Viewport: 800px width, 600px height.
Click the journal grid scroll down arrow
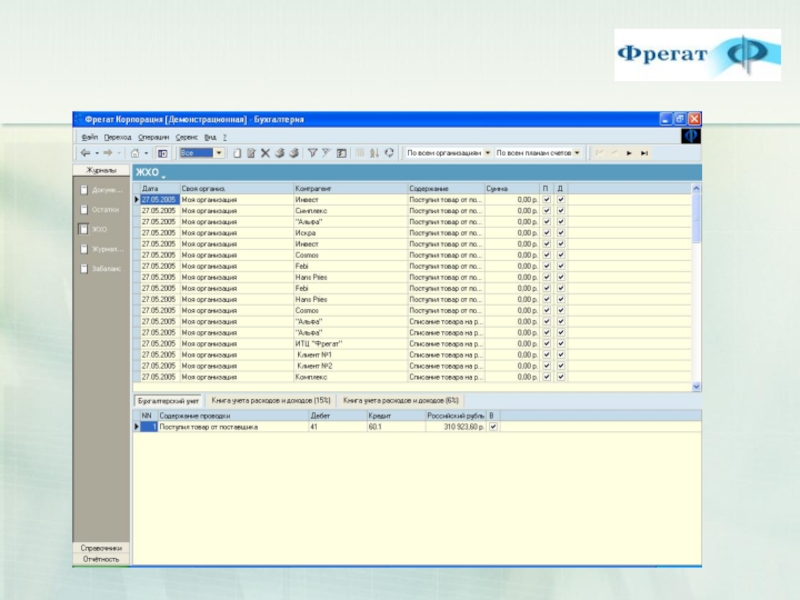(696, 387)
